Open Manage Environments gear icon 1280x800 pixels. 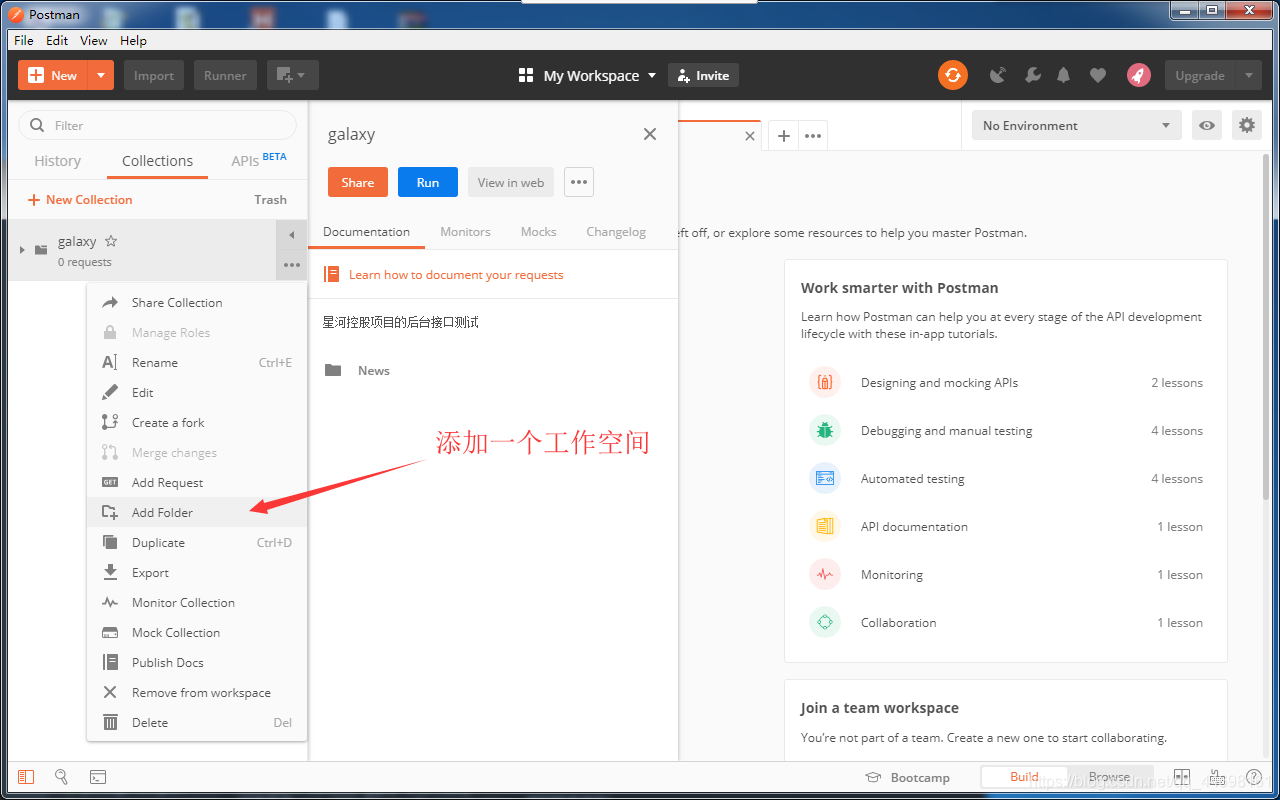coord(1246,125)
